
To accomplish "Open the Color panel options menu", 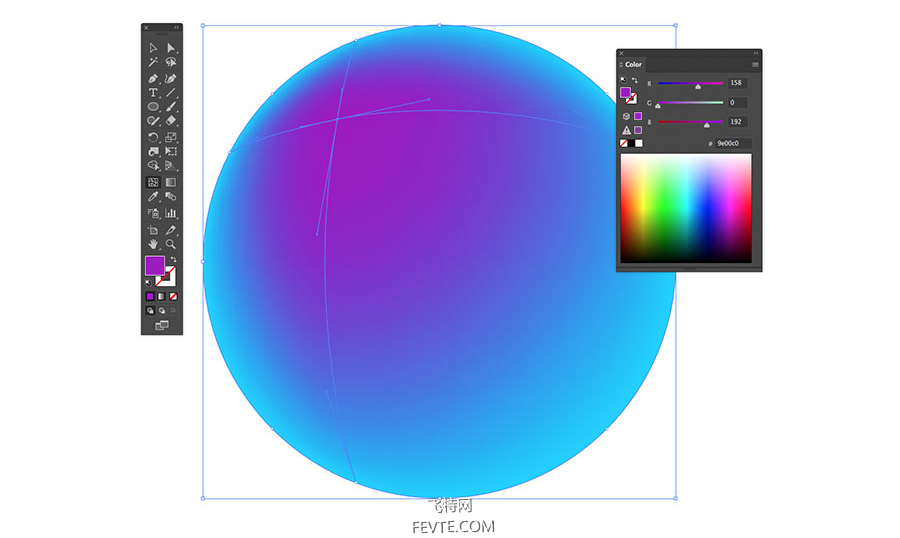I will tap(755, 64).
